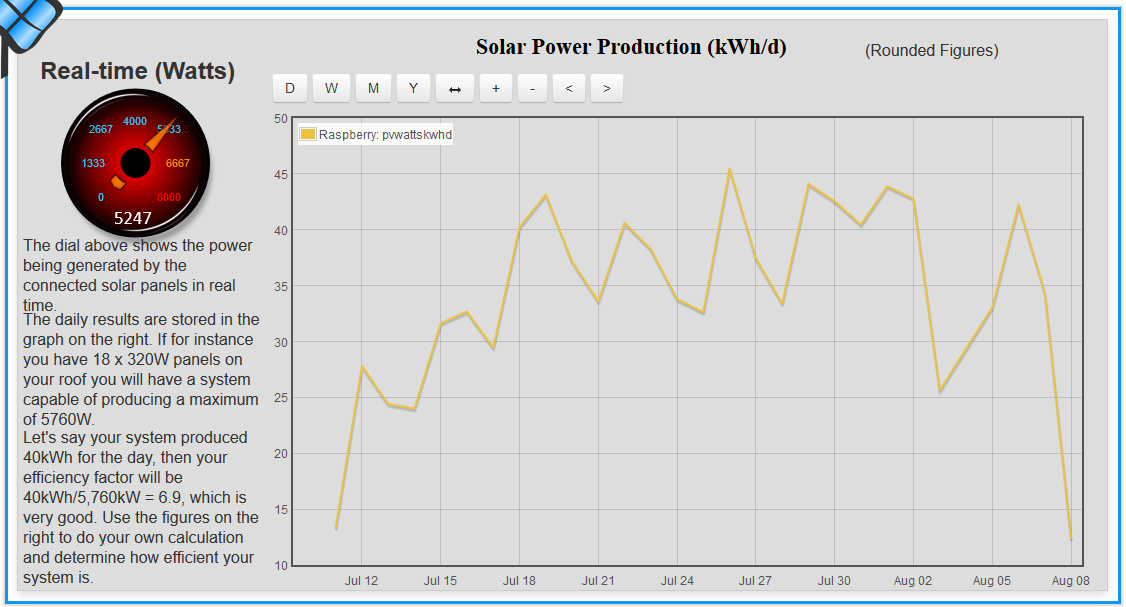Screen dimensions: 1126x607
Task: Click the 'Aug 02' axis label
Action: [x=913, y=580]
